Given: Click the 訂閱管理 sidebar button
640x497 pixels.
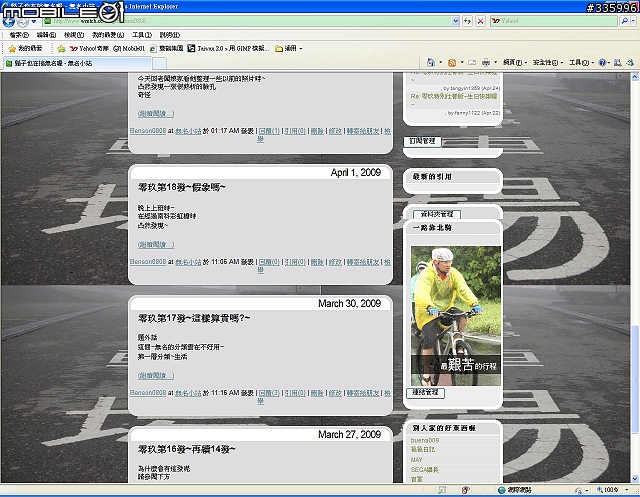Looking at the screenshot, I should (422, 141).
